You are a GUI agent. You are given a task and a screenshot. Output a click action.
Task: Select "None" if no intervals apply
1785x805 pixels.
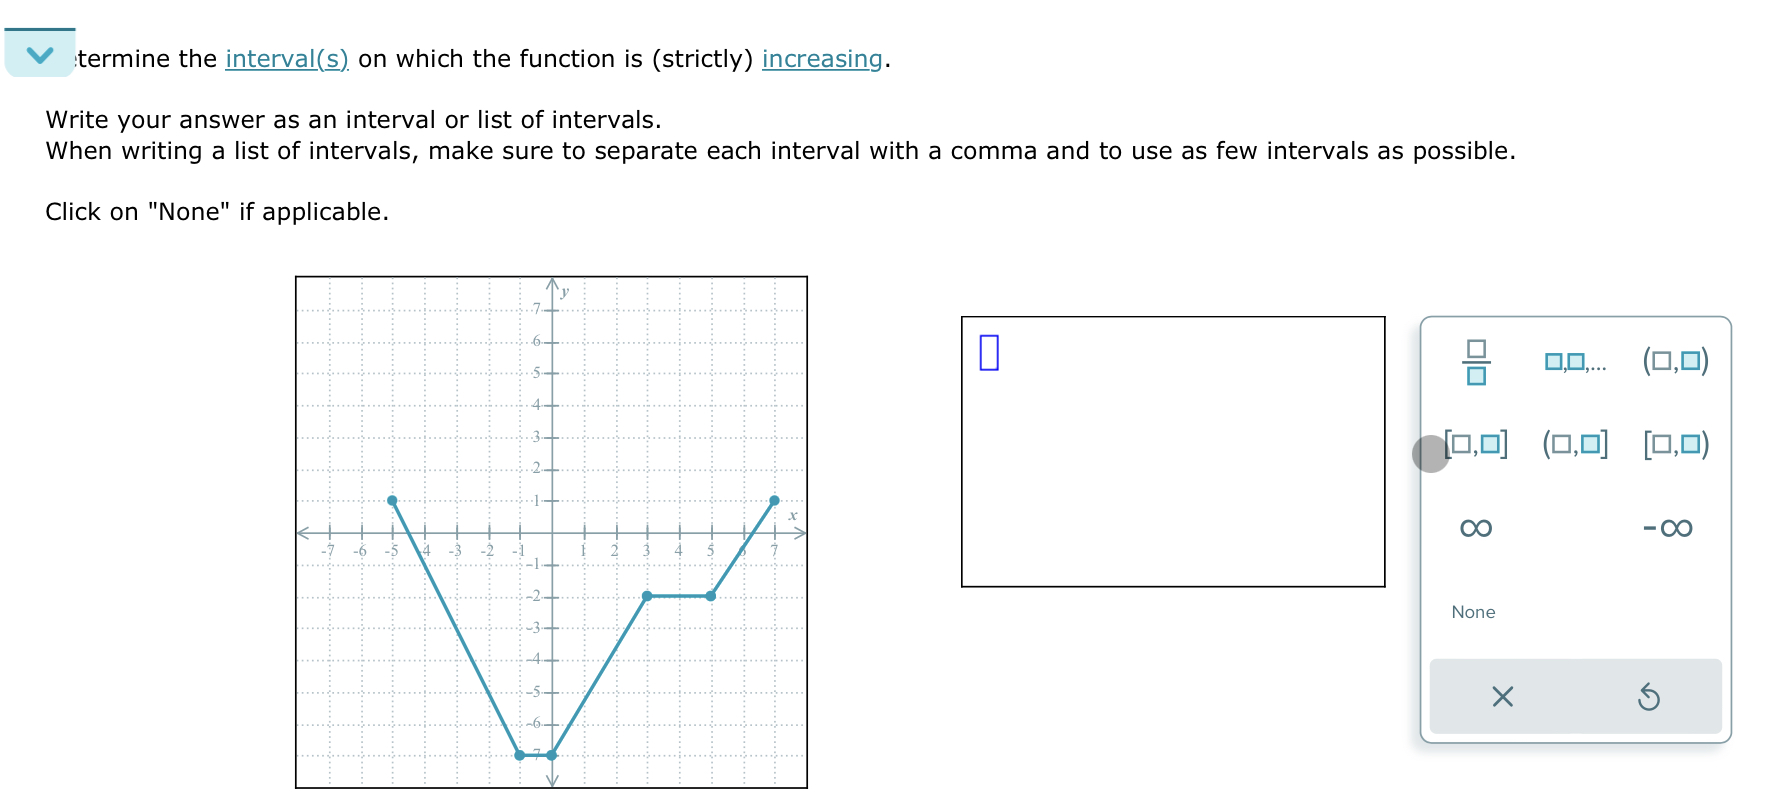1472,612
